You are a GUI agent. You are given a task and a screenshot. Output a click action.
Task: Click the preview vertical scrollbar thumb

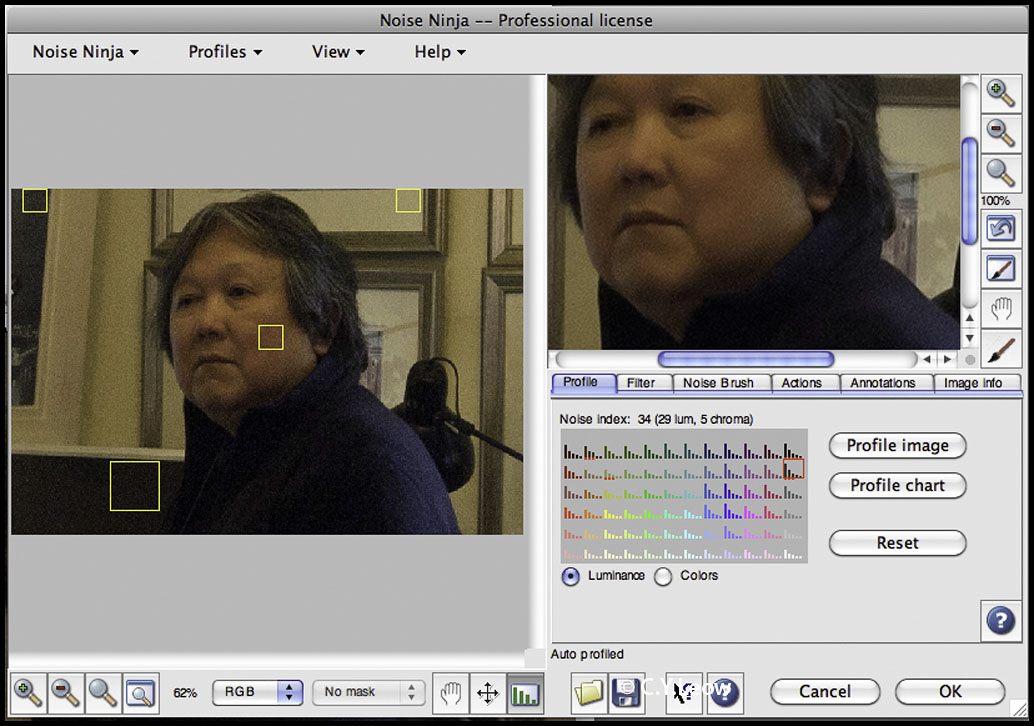click(x=969, y=191)
